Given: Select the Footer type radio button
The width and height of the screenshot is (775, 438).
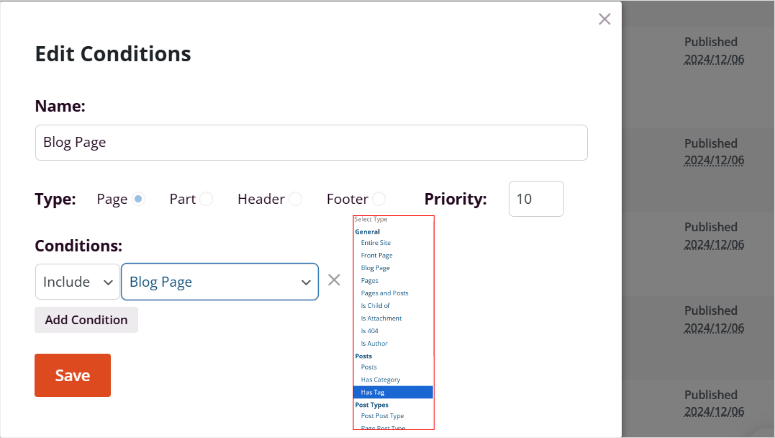Looking at the screenshot, I should click(379, 199).
